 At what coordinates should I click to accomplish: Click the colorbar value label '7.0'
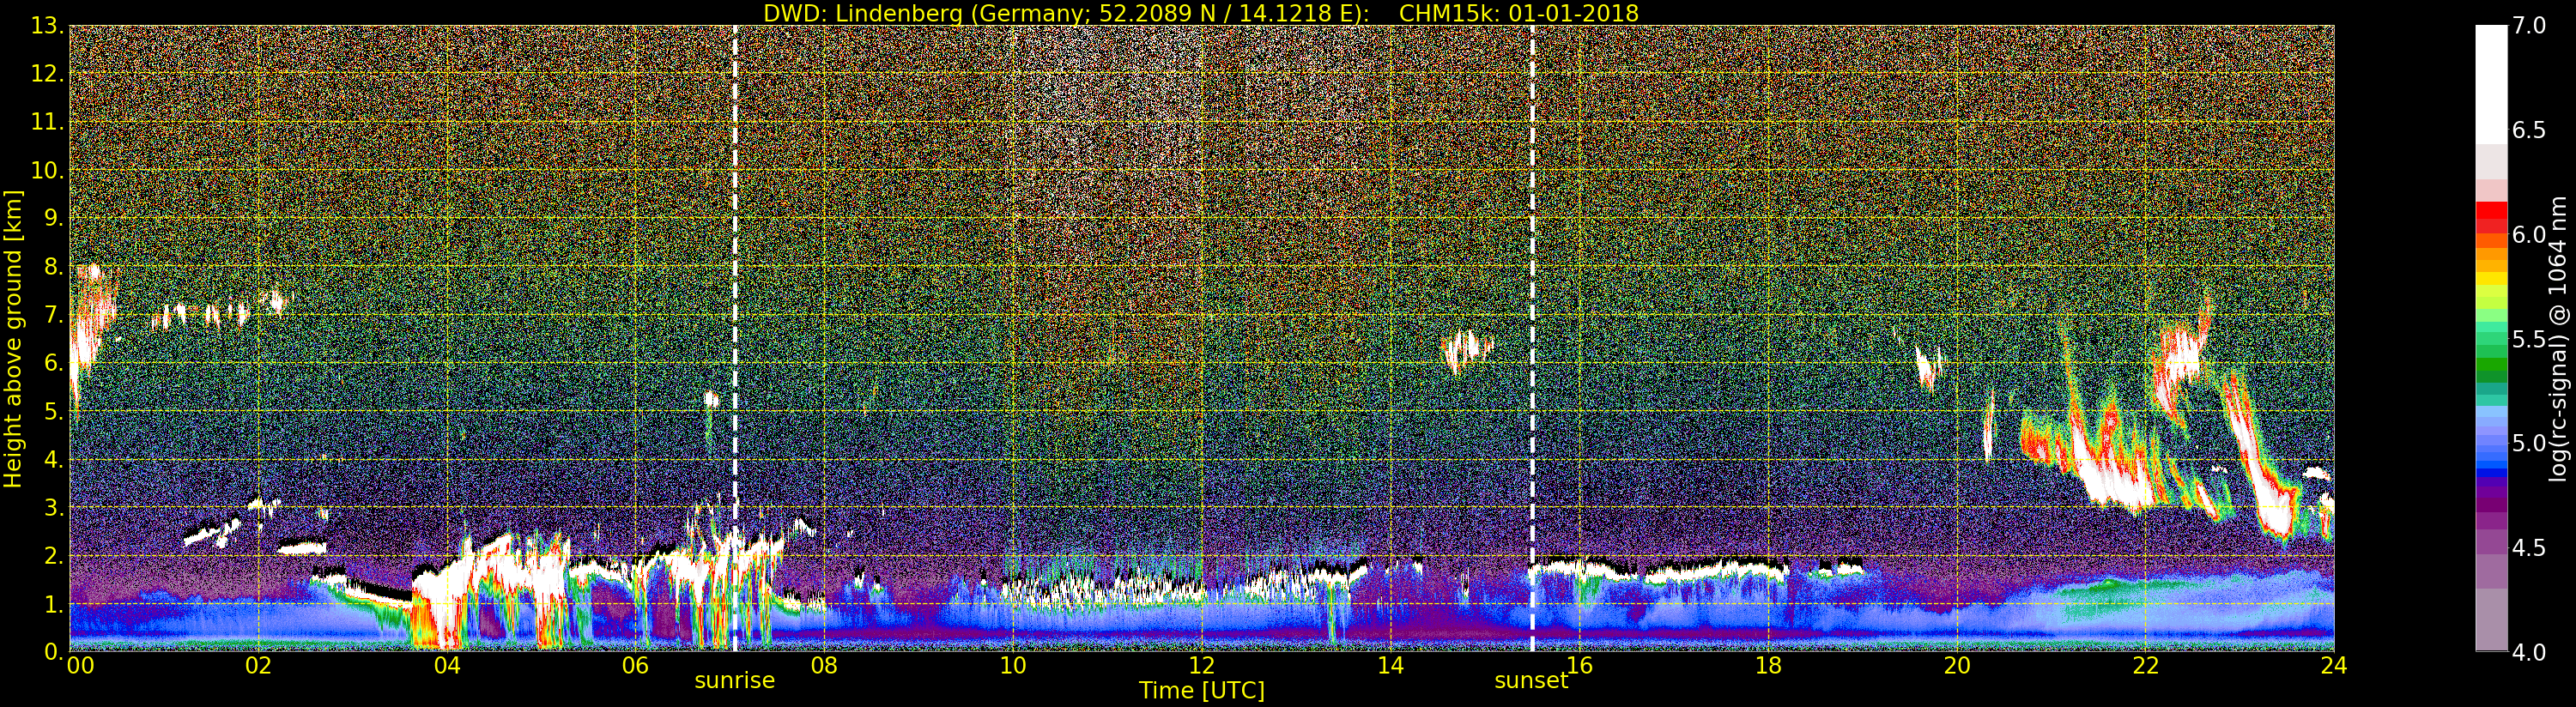[x=2529, y=26]
